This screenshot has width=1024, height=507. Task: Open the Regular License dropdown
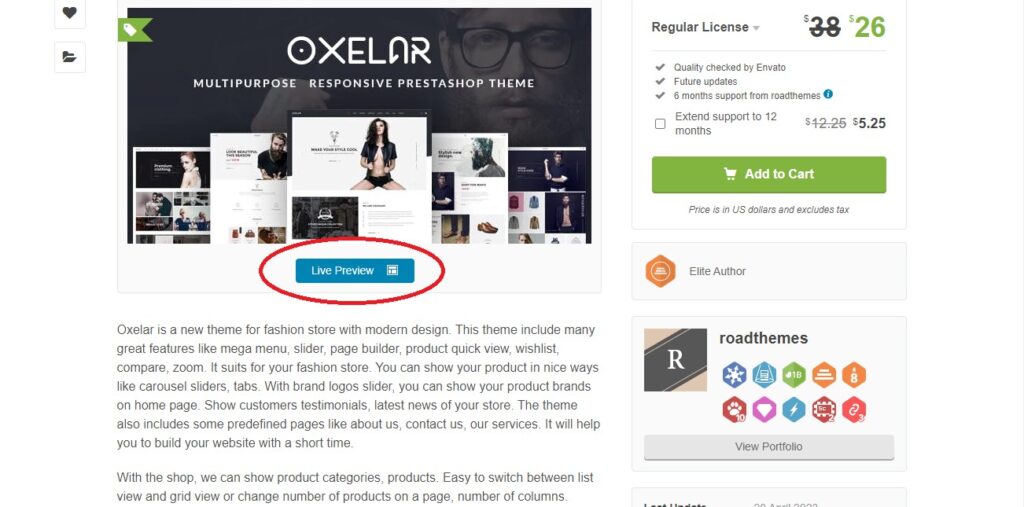click(x=705, y=27)
